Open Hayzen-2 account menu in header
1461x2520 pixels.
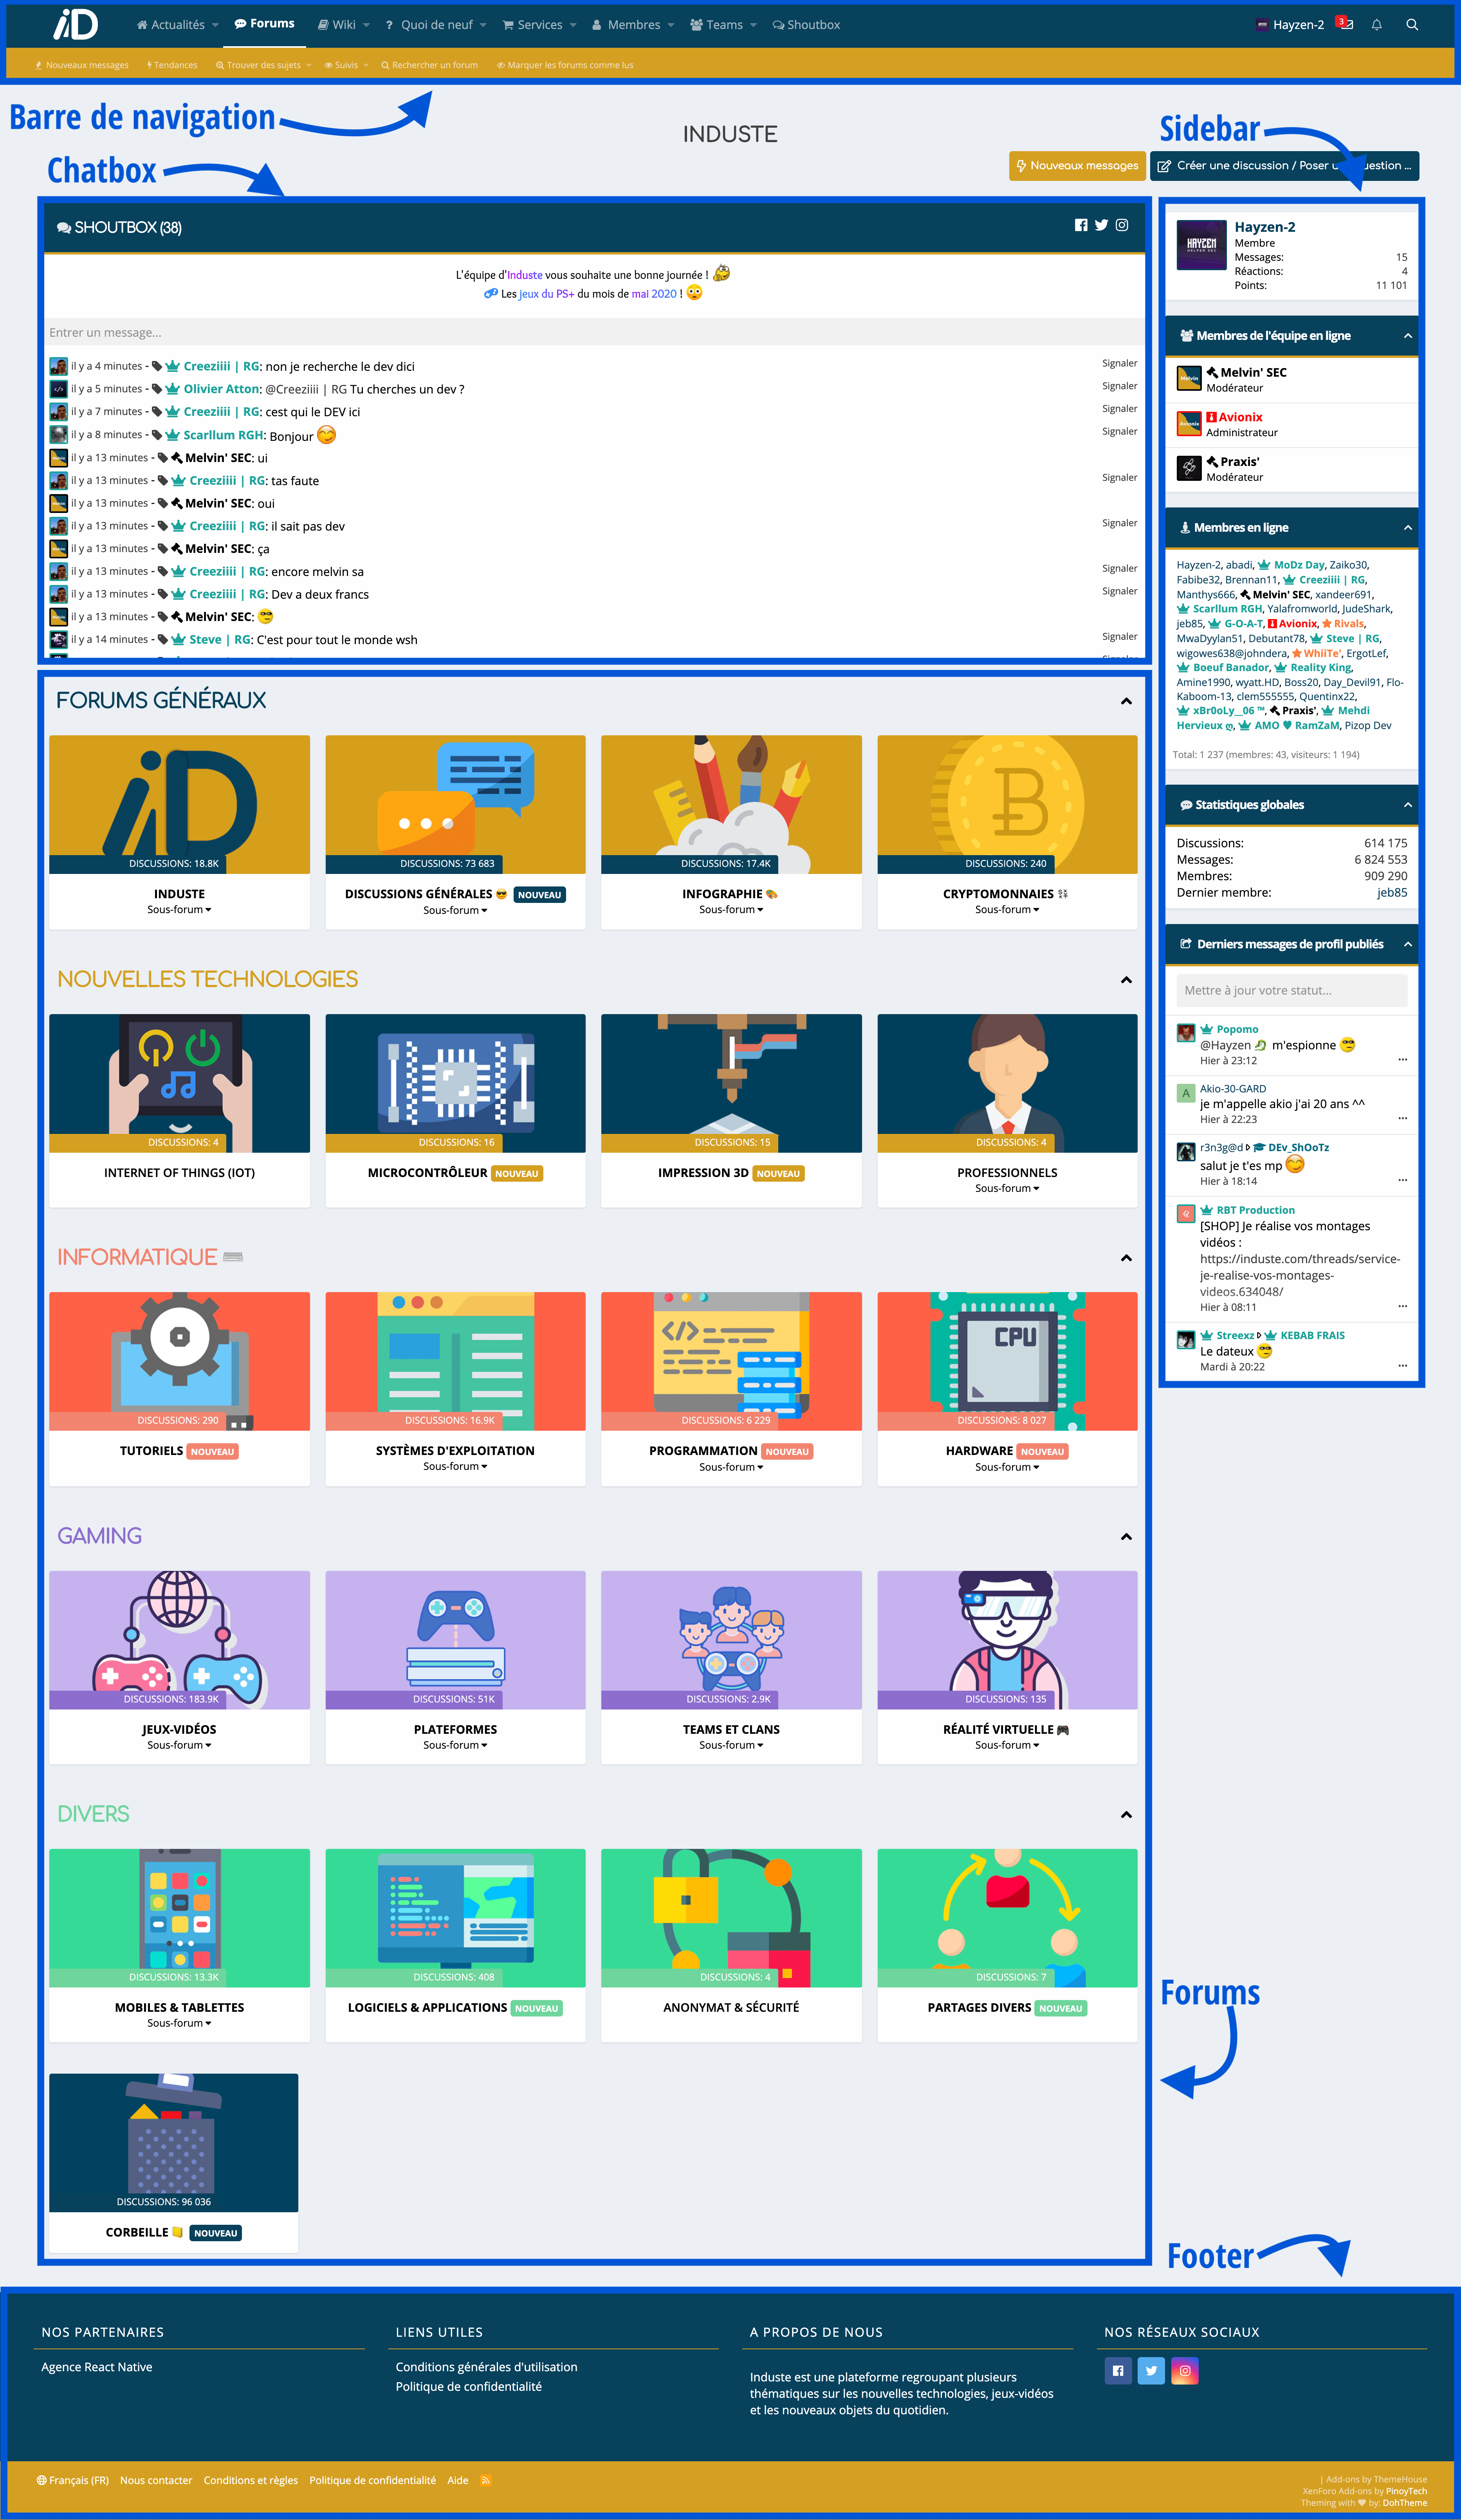[1290, 25]
